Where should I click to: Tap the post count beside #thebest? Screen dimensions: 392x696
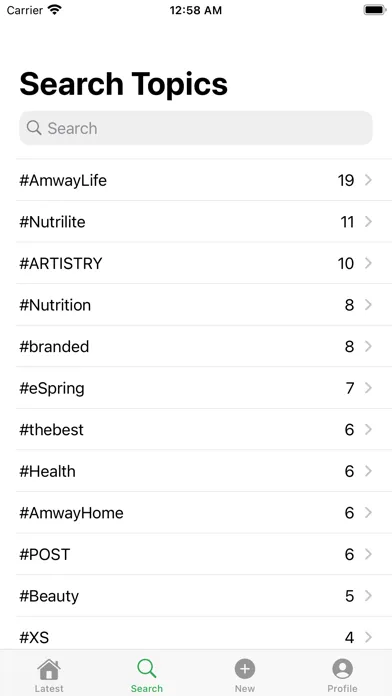(349, 430)
